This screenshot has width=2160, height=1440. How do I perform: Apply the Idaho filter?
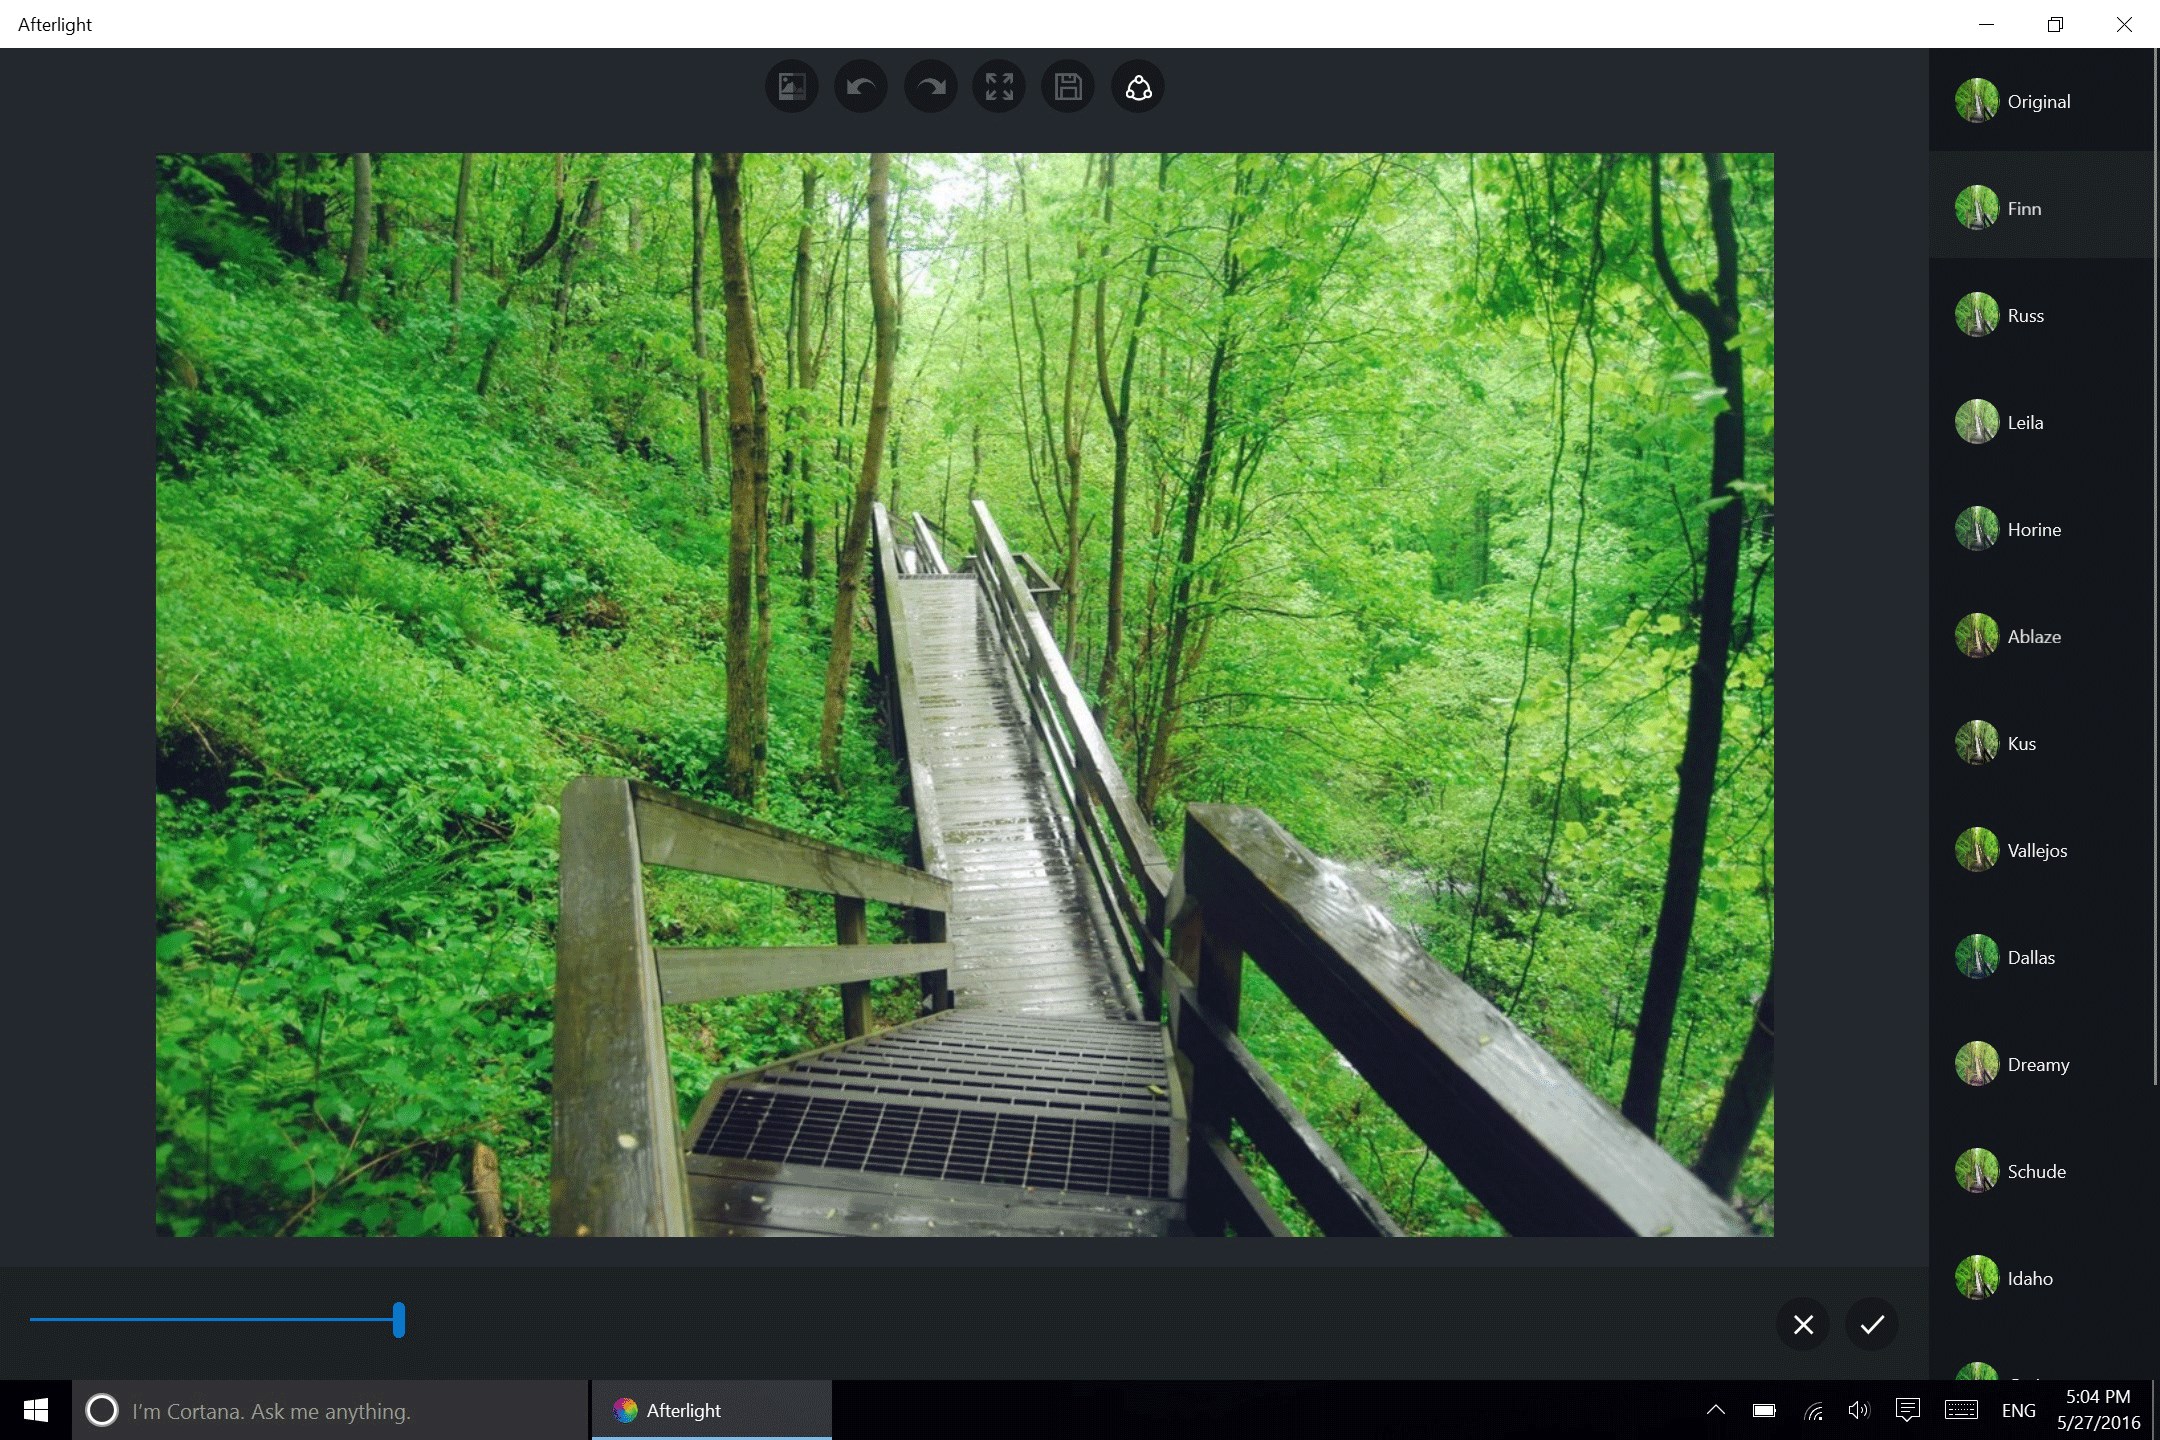pos(2030,1278)
